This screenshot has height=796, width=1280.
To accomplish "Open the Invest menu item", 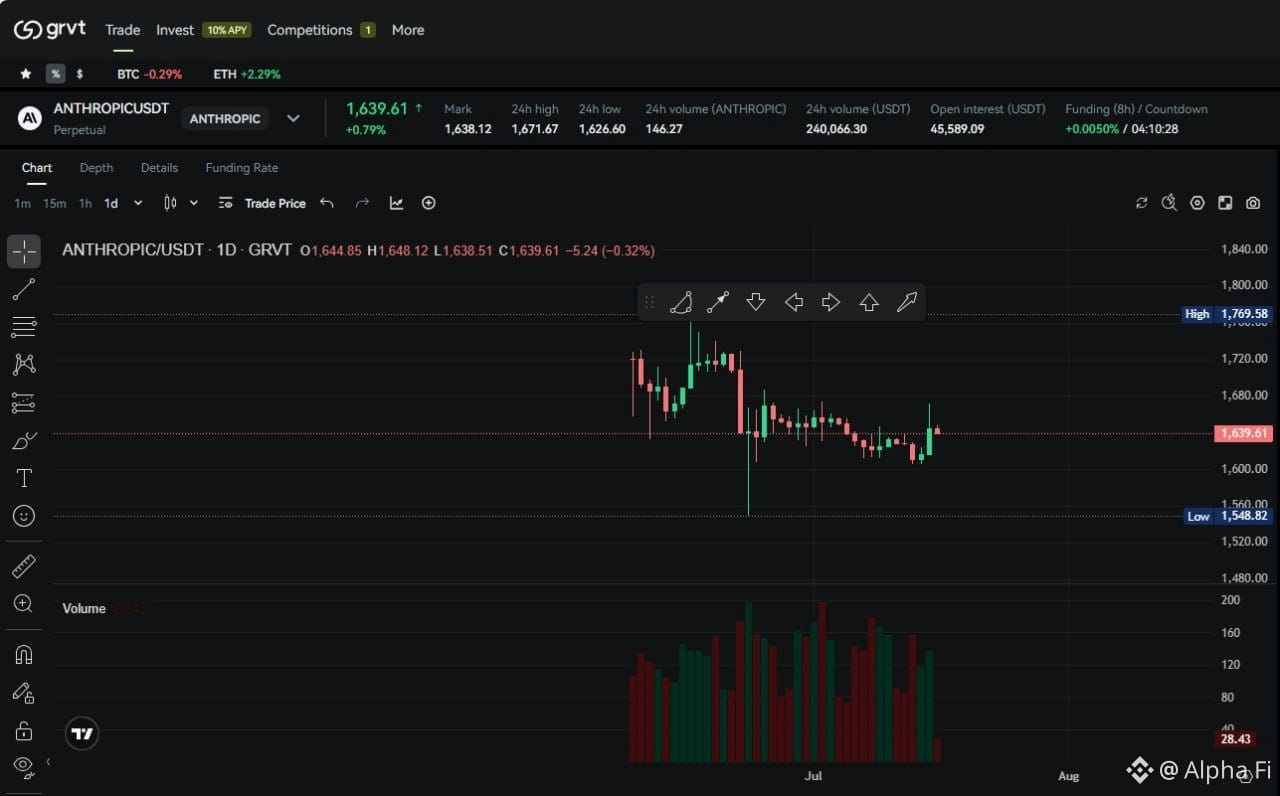I will click(x=175, y=30).
